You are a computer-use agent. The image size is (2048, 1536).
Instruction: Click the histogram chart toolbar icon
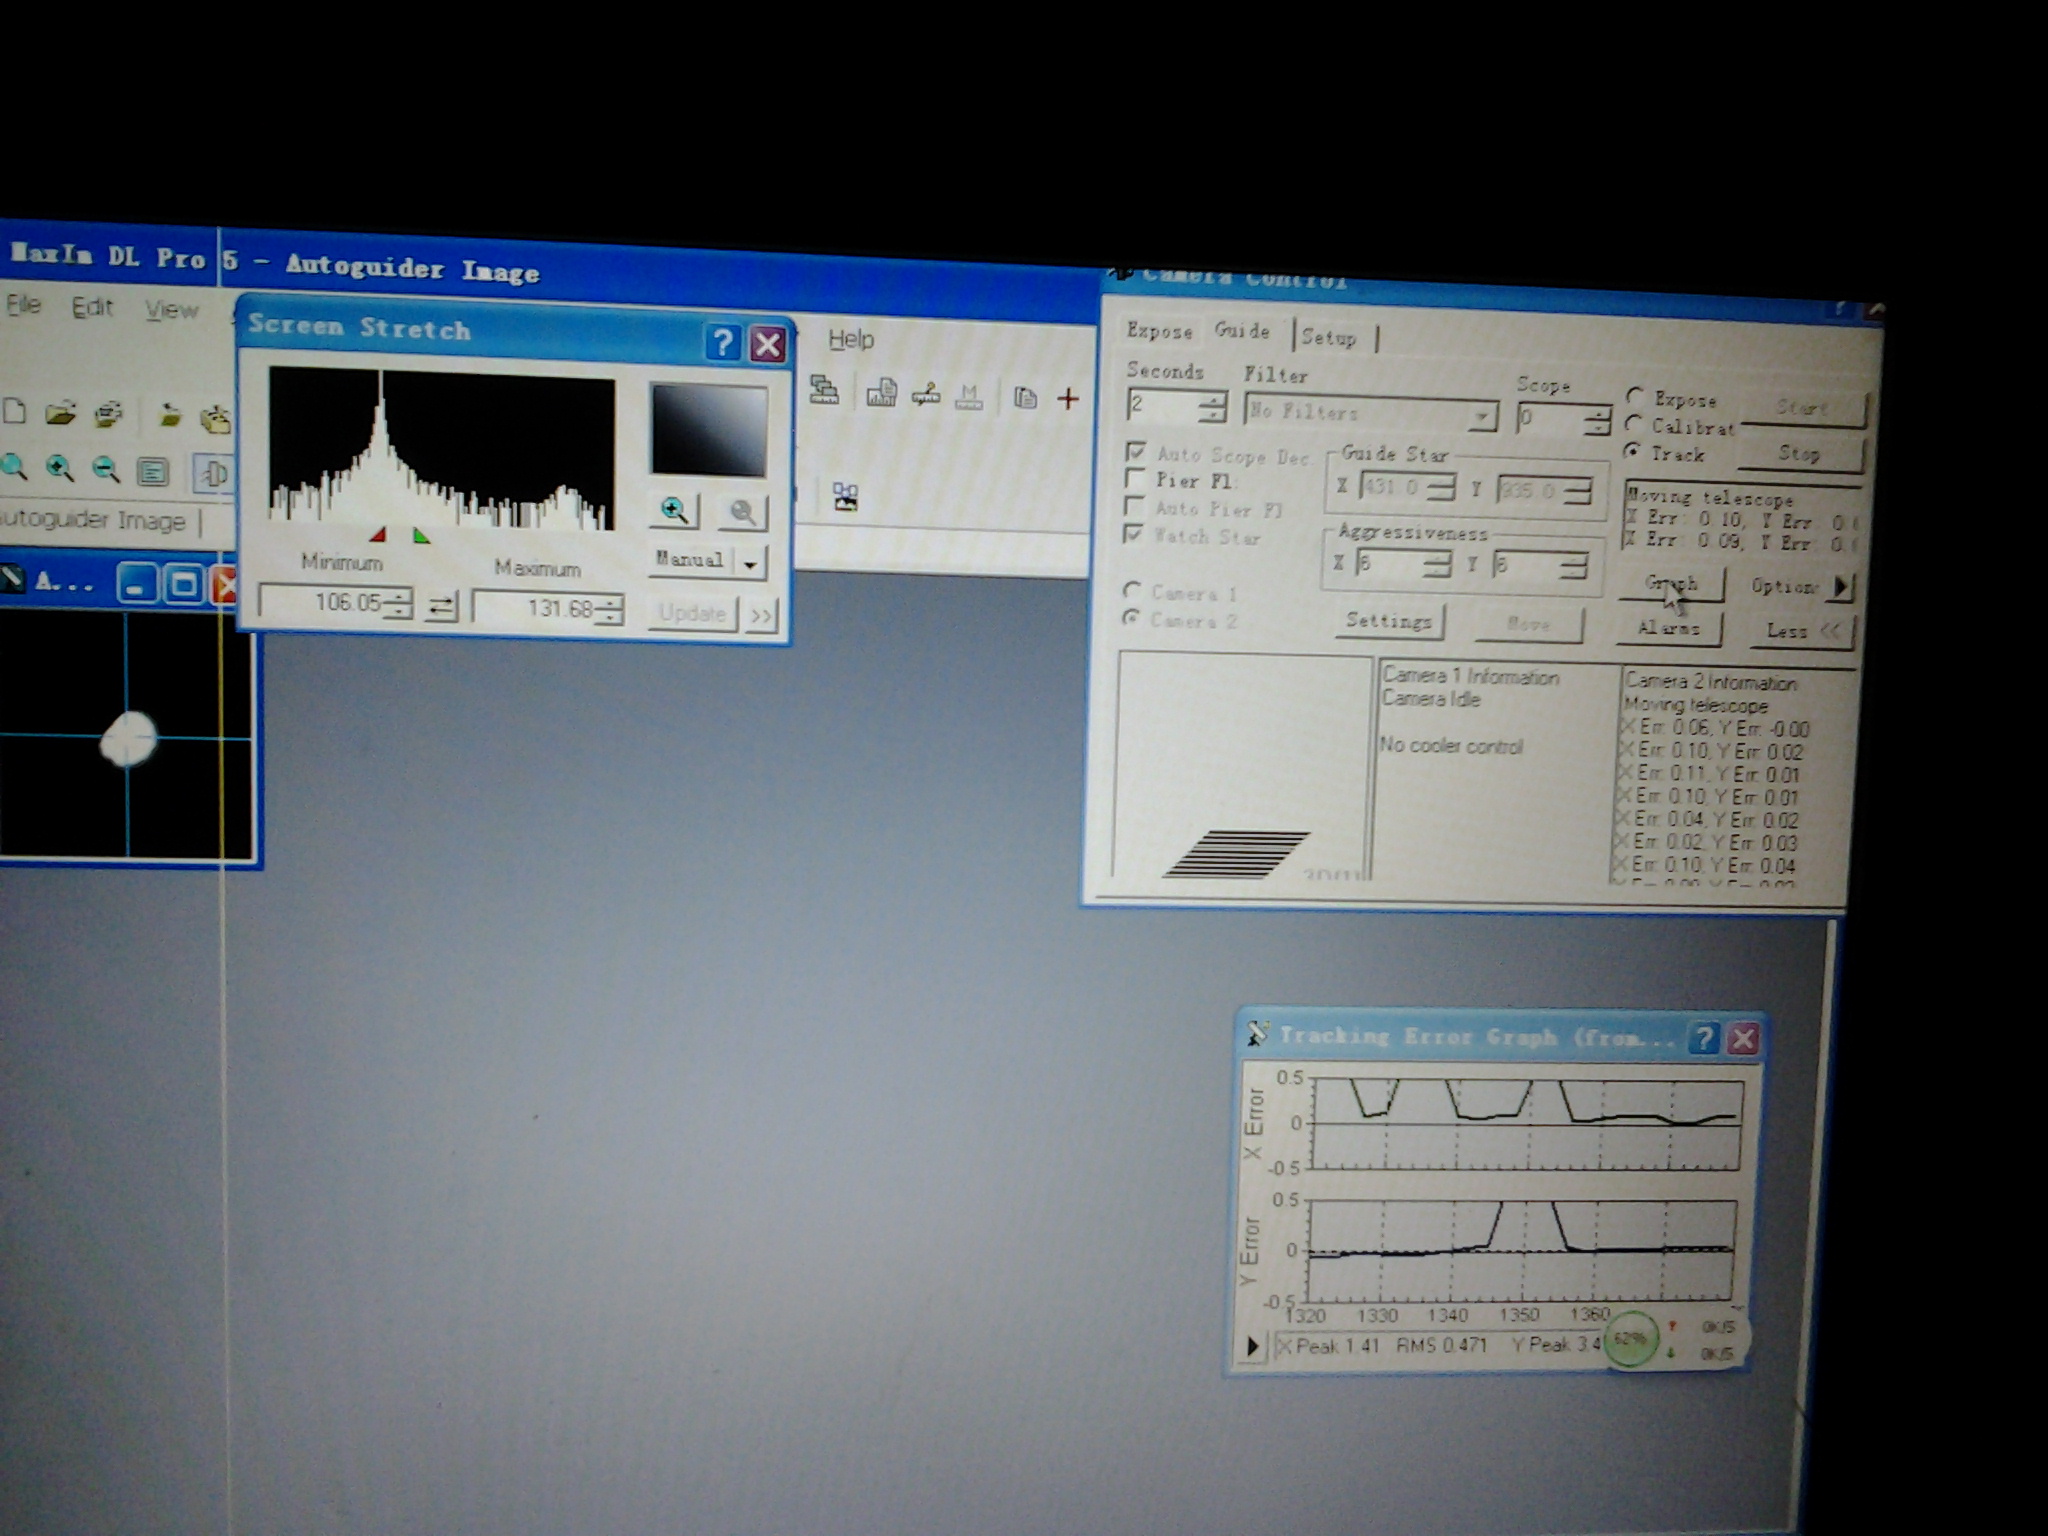click(x=881, y=393)
